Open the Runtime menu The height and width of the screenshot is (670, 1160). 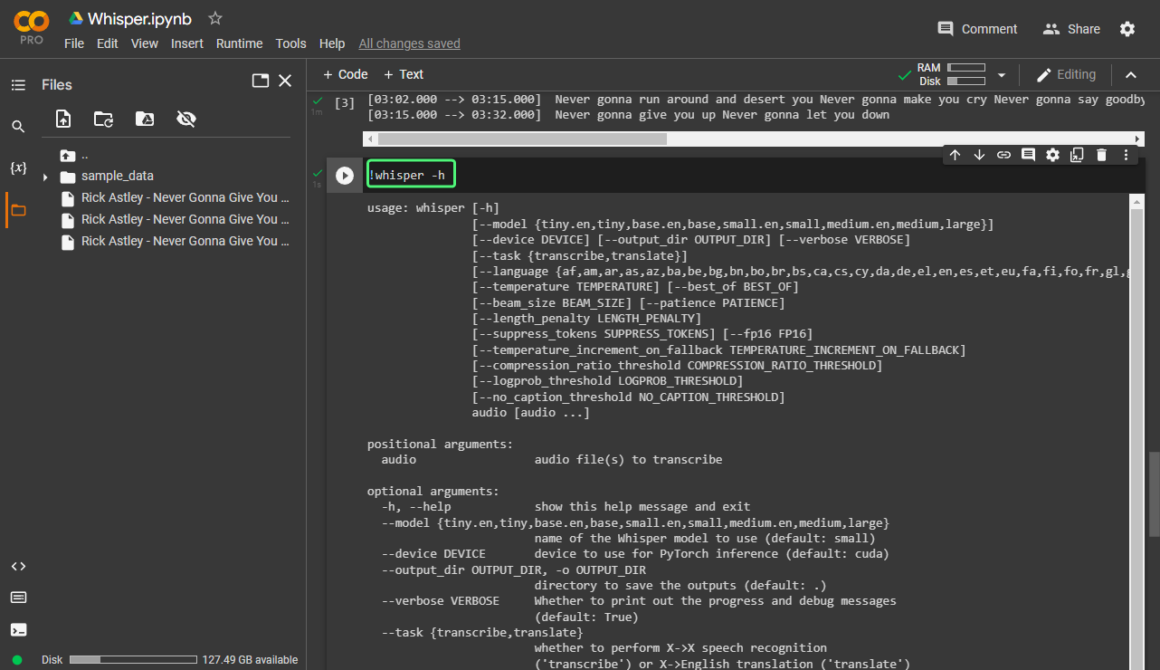[239, 43]
